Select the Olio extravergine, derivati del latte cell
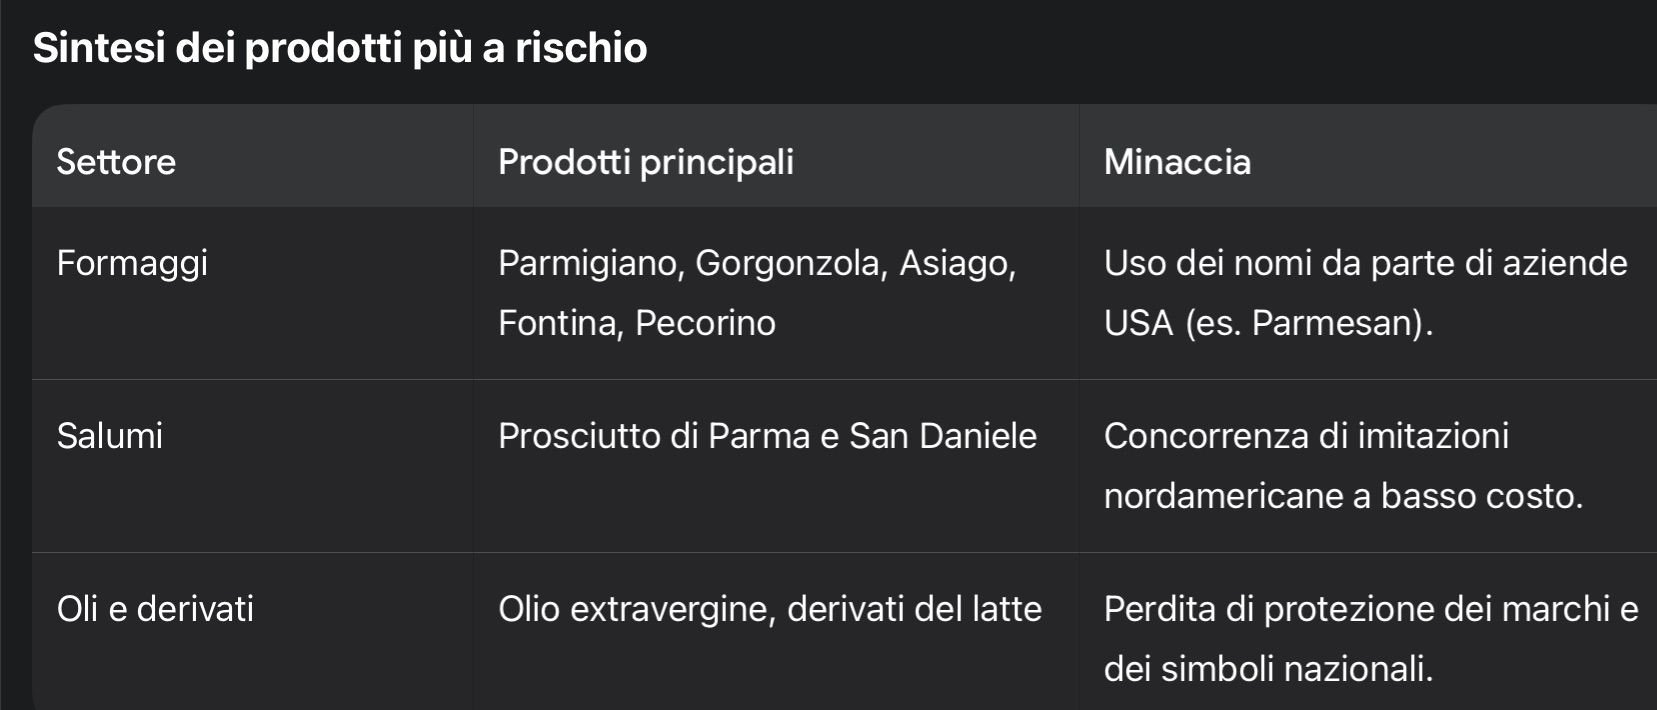 point(770,609)
